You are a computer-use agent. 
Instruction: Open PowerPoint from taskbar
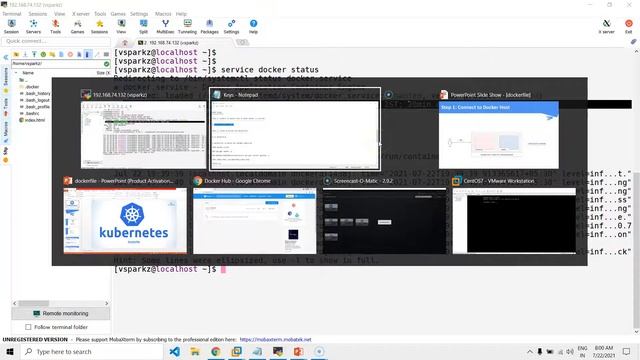tap(298, 351)
